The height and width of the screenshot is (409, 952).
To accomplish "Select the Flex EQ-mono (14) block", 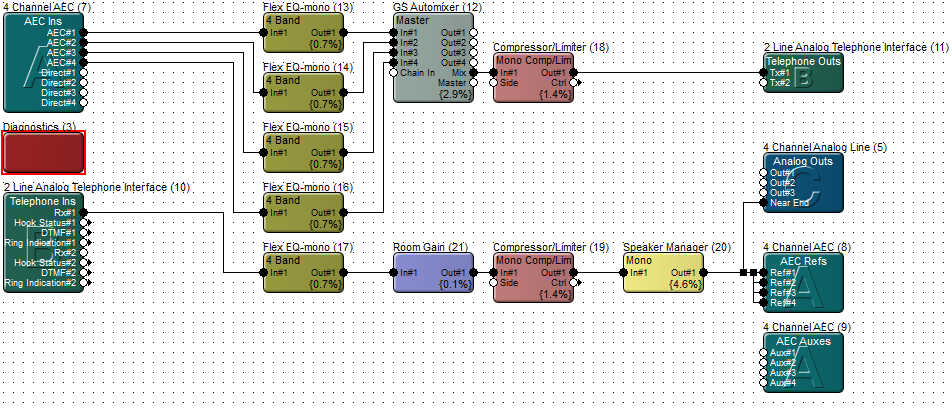I will click(304, 93).
